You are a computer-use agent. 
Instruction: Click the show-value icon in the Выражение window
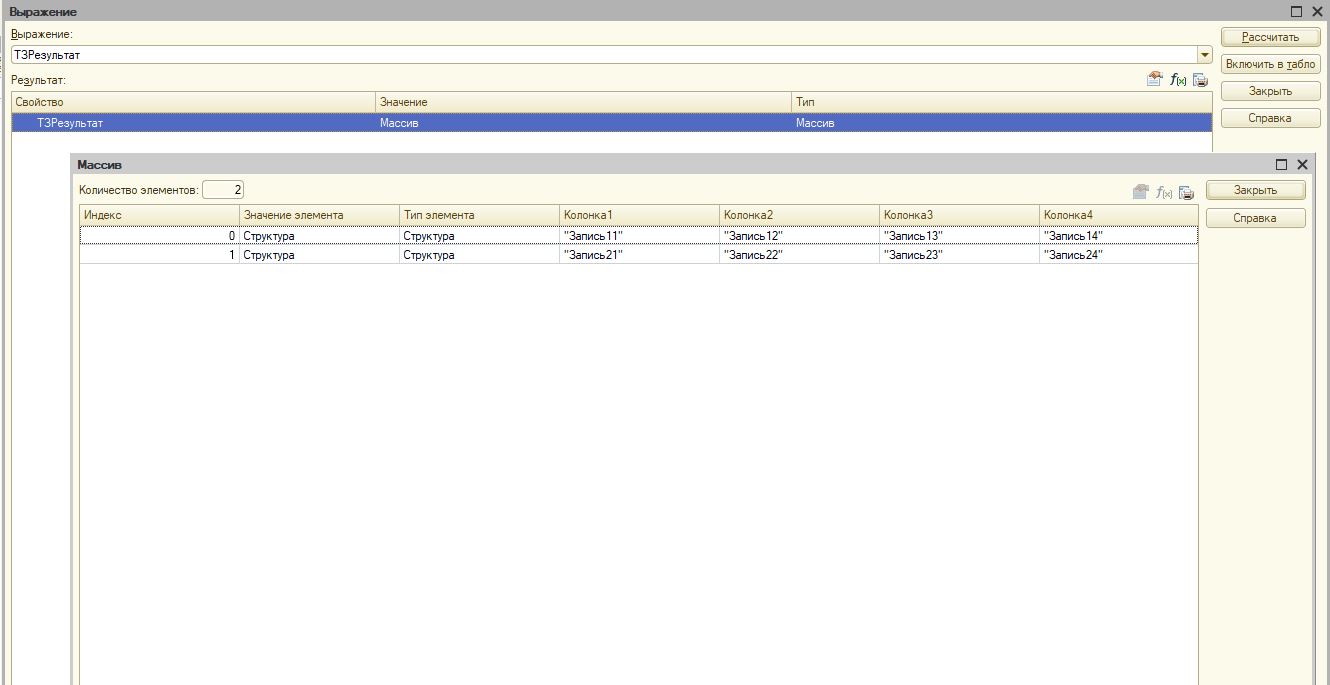click(x=1154, y=80)
